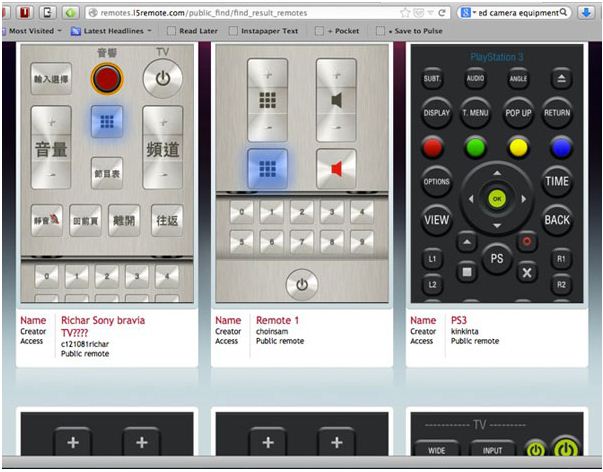This screenshot has height=472, width=603.
Task: Click the INPUT button on bottom TV remote
Action: 493,449
